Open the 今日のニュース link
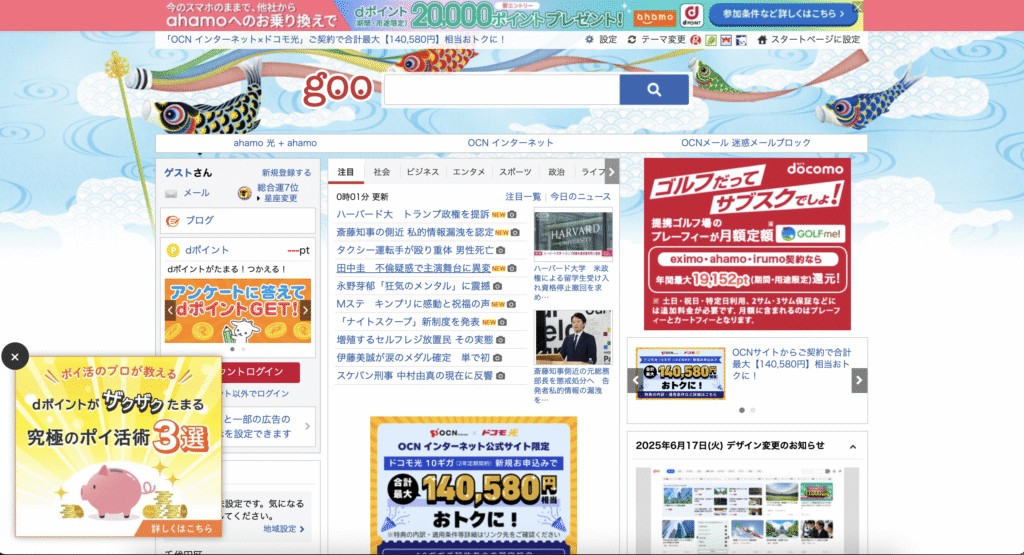The height and width of the screenshot is (555, 1024). click(x=580, y=197)
